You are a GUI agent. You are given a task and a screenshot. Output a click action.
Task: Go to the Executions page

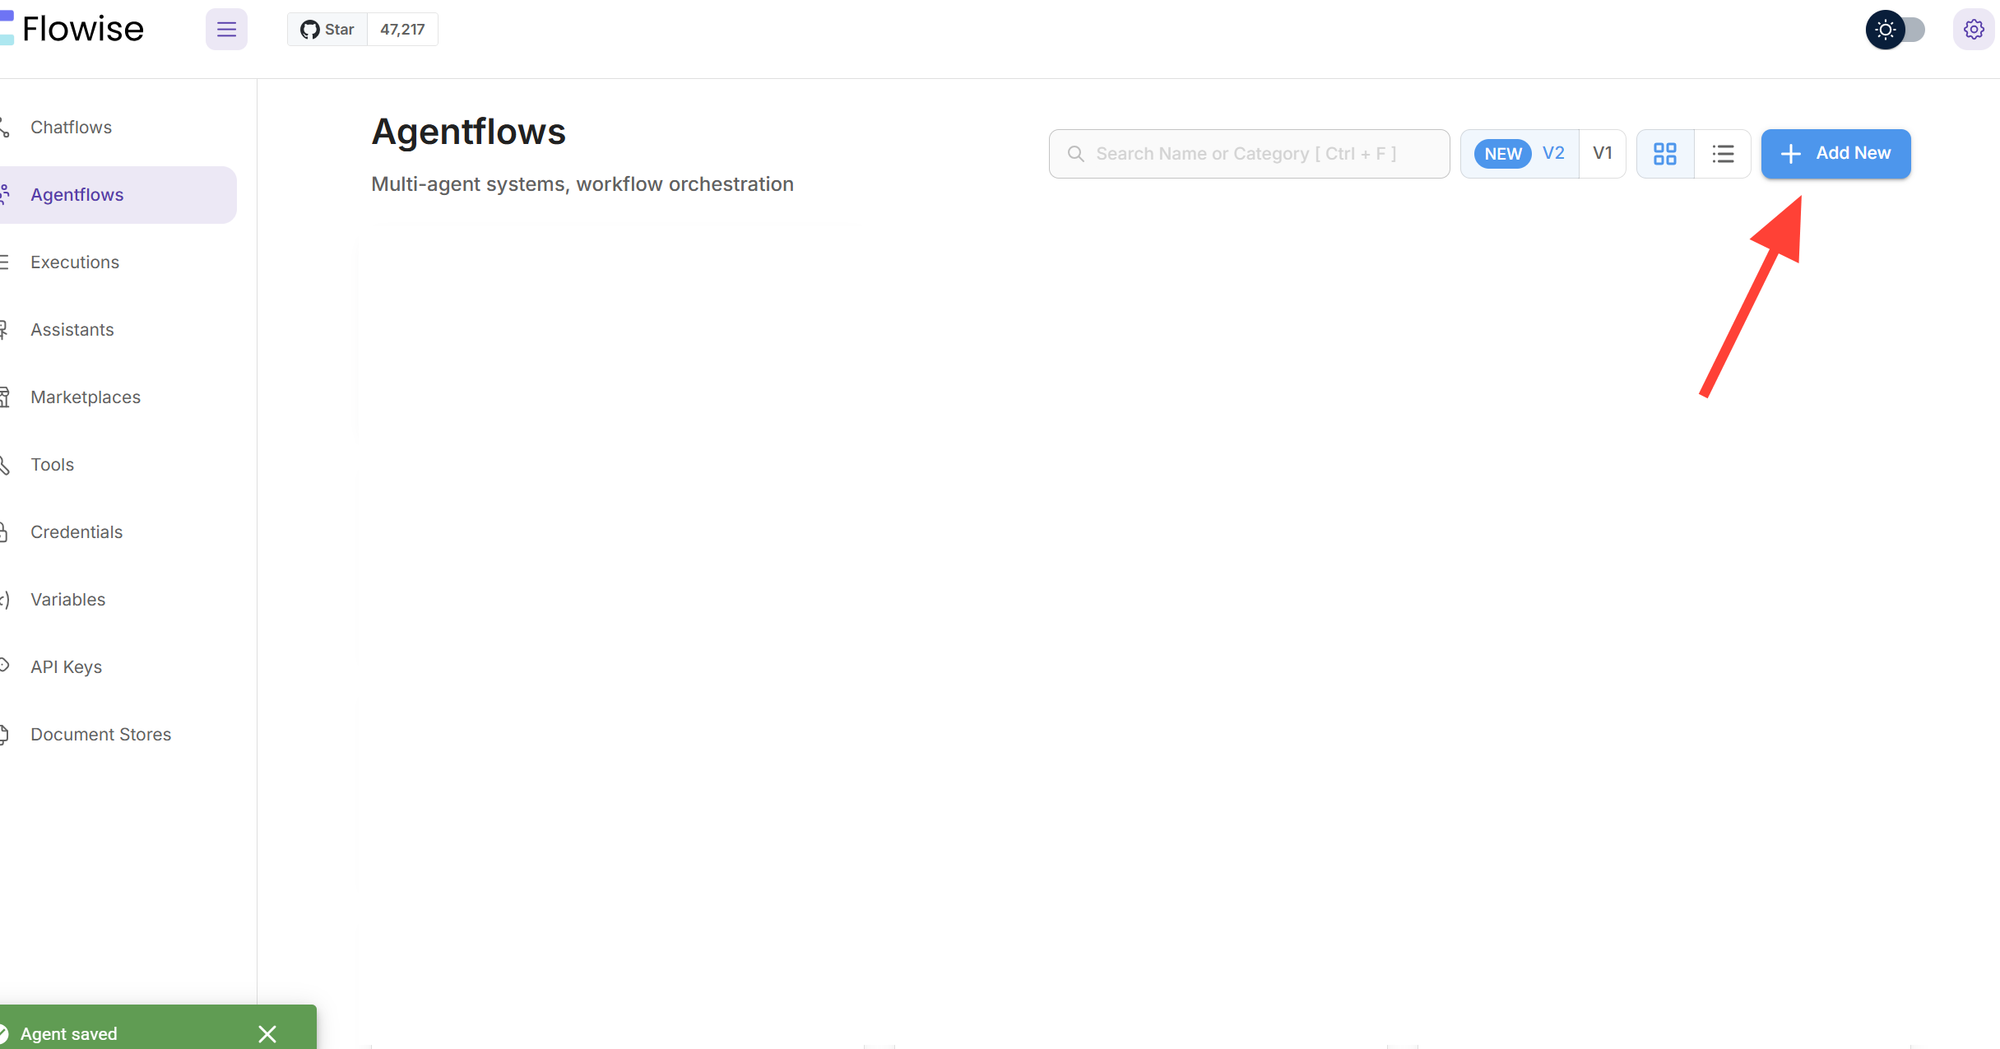(x=75, y=262)
